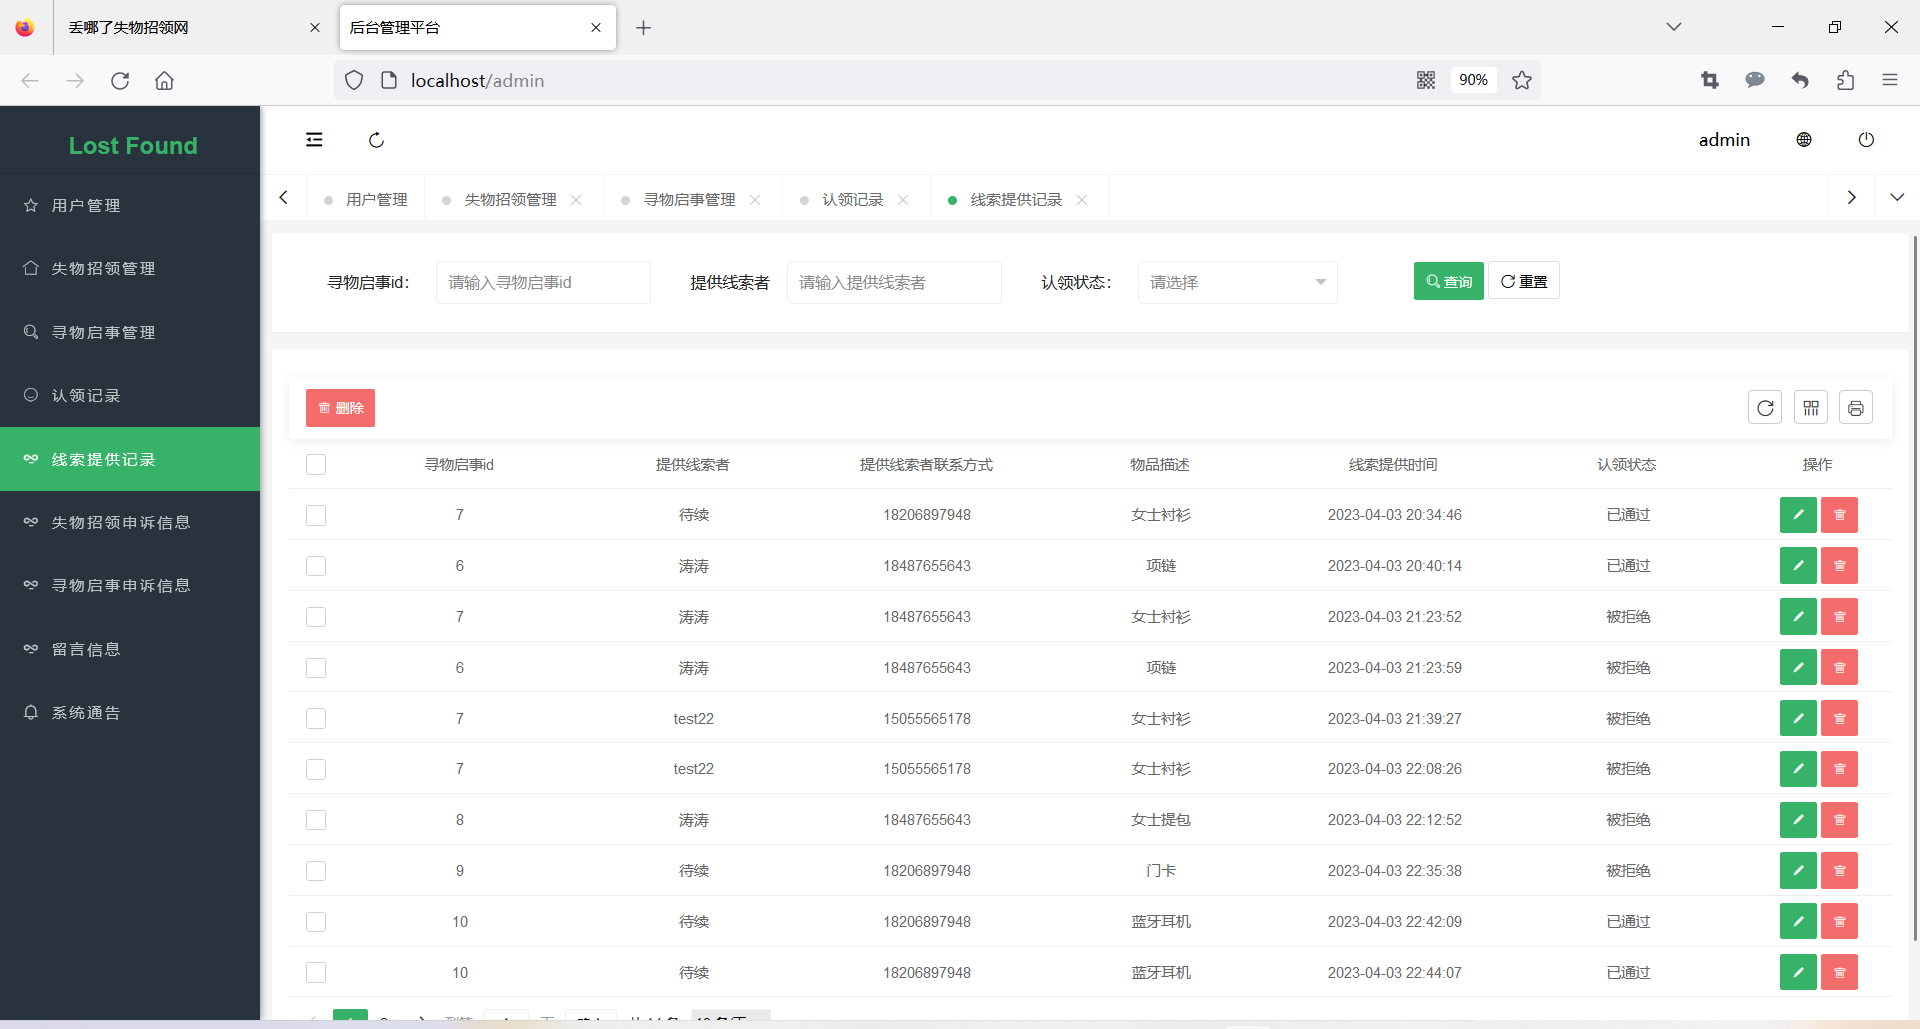Edit the row dated 2023-04-03 21:23:59
The image size is (1920, 1029).
tap(1798, 667)
